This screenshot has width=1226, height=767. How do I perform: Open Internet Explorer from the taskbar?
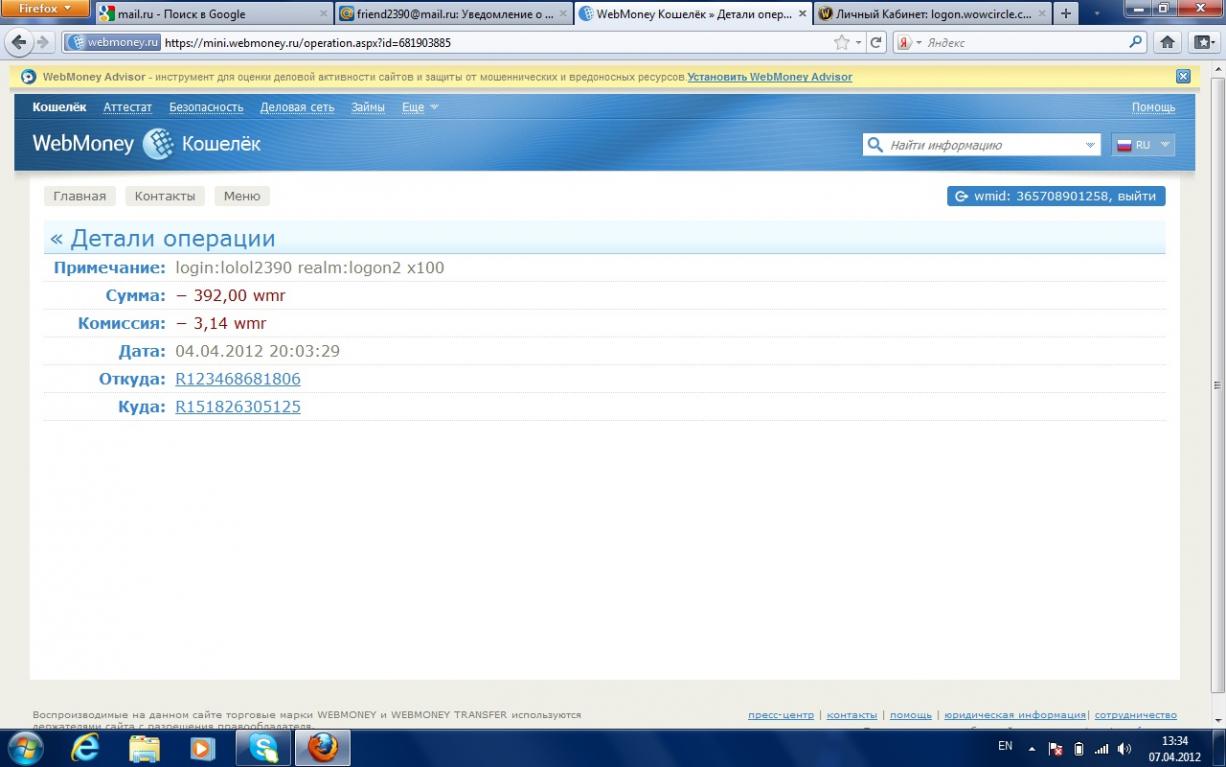85,748
